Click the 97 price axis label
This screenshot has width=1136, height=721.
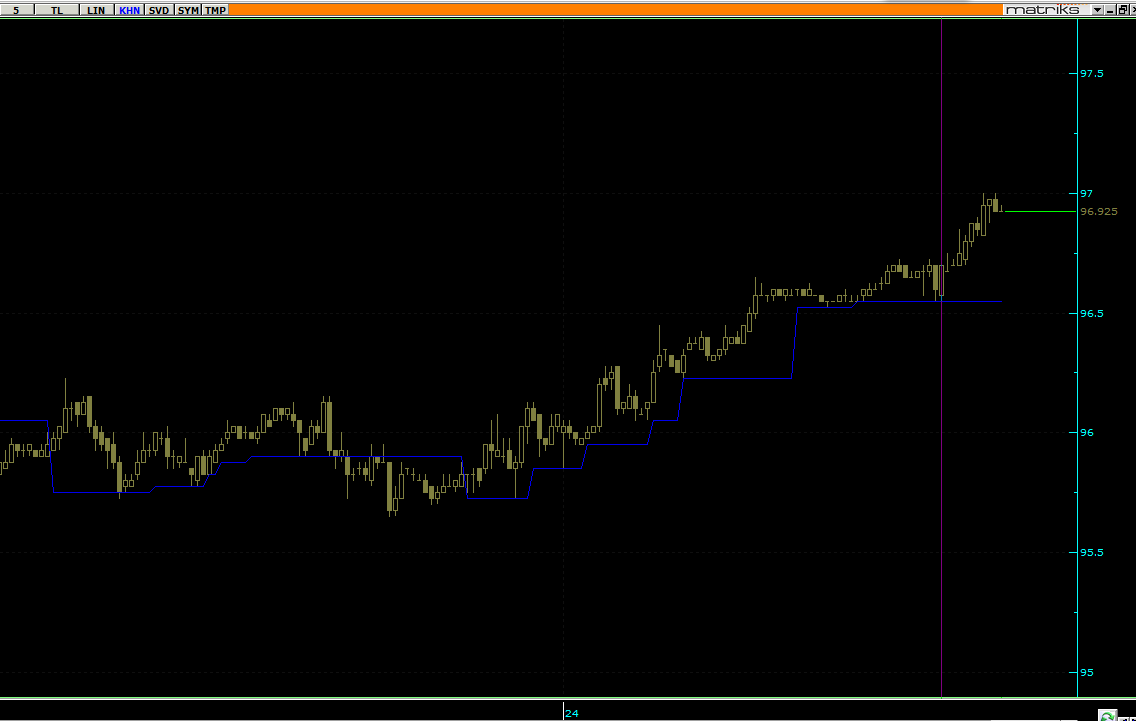pos(1086,193)
